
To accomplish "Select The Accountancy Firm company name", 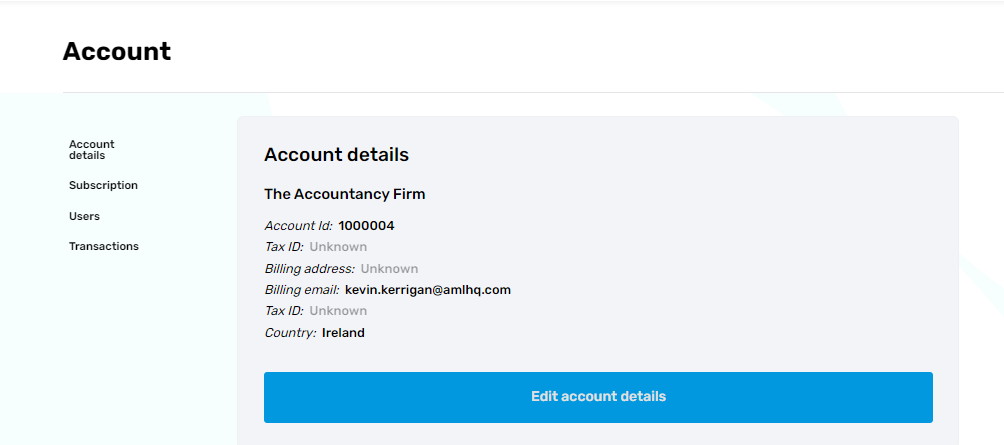I will point(344,194).
